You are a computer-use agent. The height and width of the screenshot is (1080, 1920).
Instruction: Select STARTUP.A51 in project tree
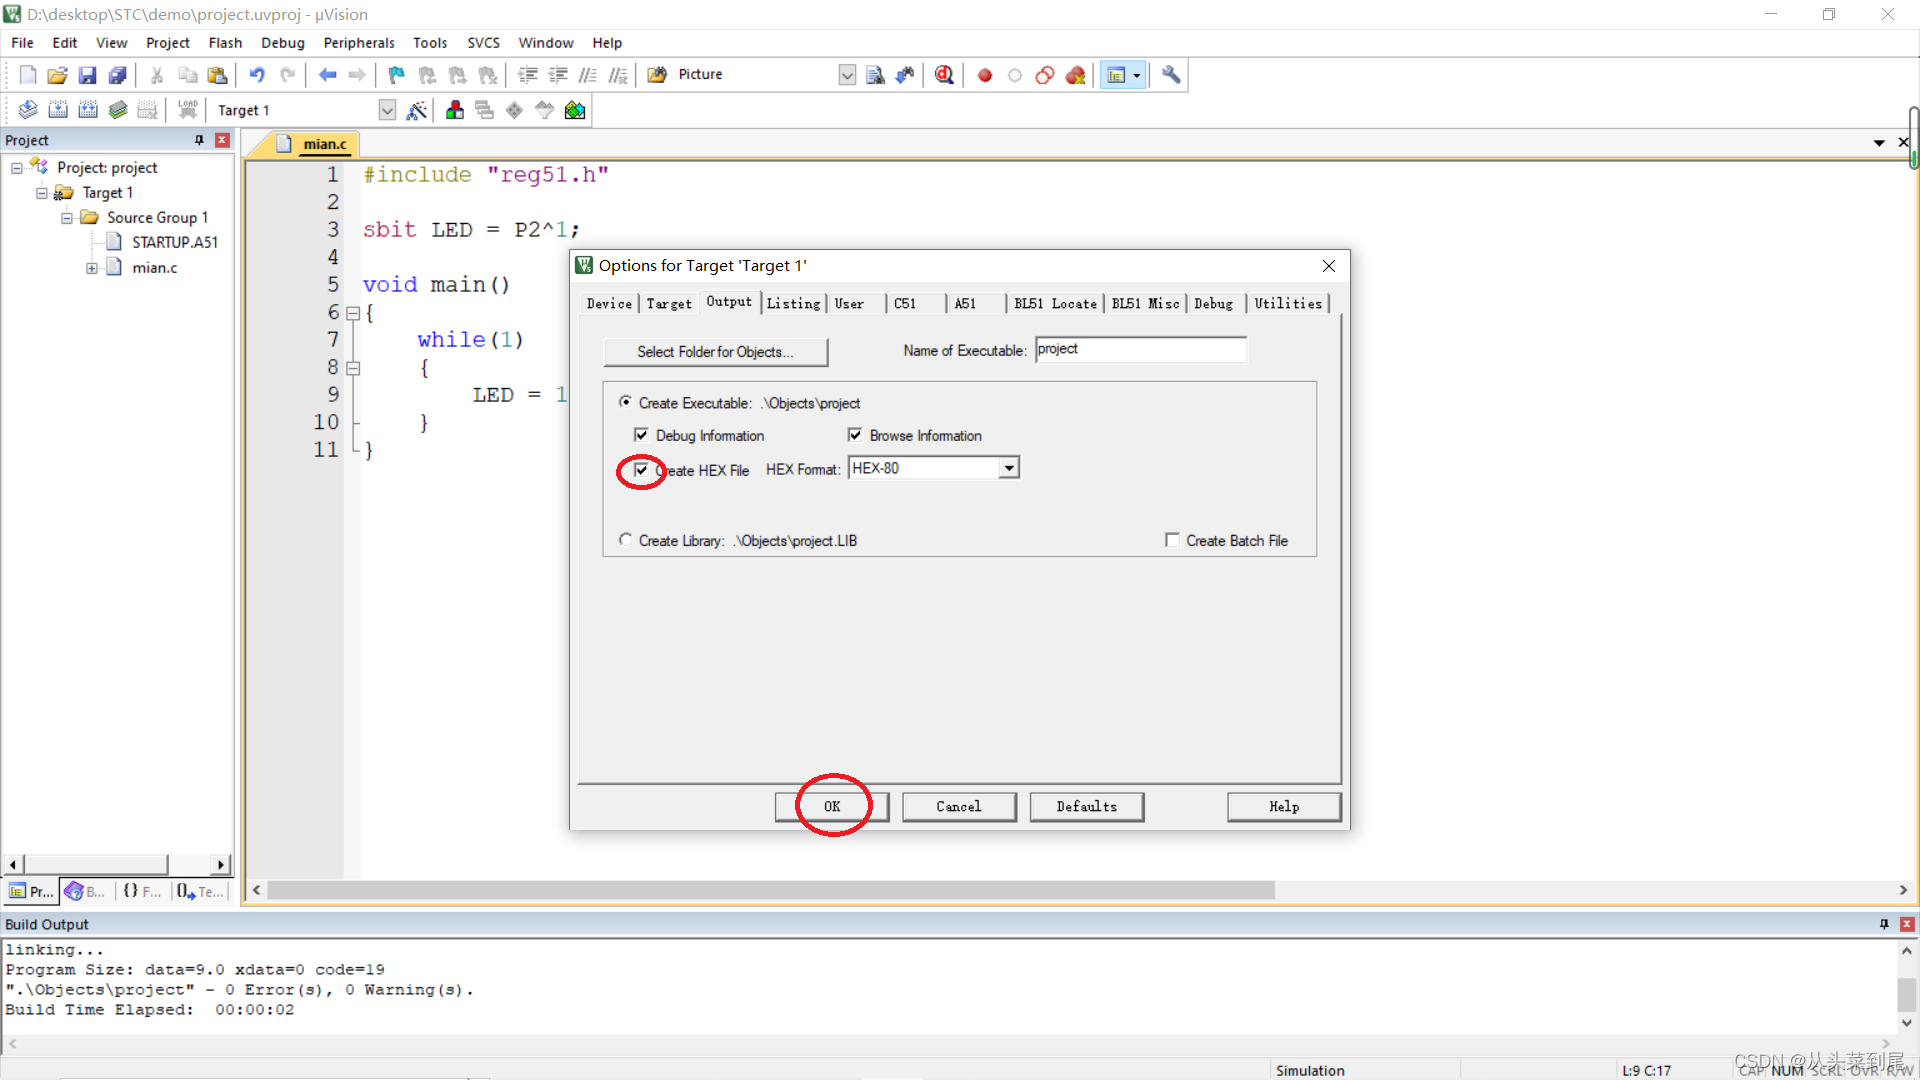174,243
